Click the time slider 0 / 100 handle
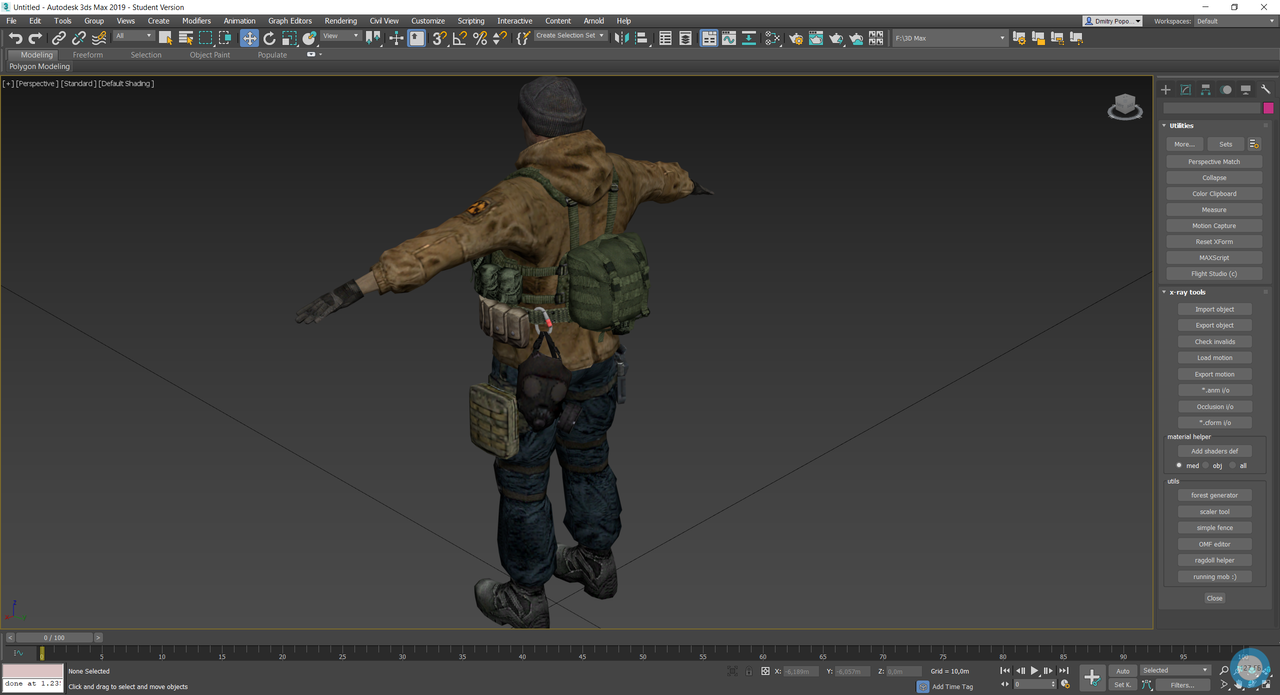 [x=54, y=637]
